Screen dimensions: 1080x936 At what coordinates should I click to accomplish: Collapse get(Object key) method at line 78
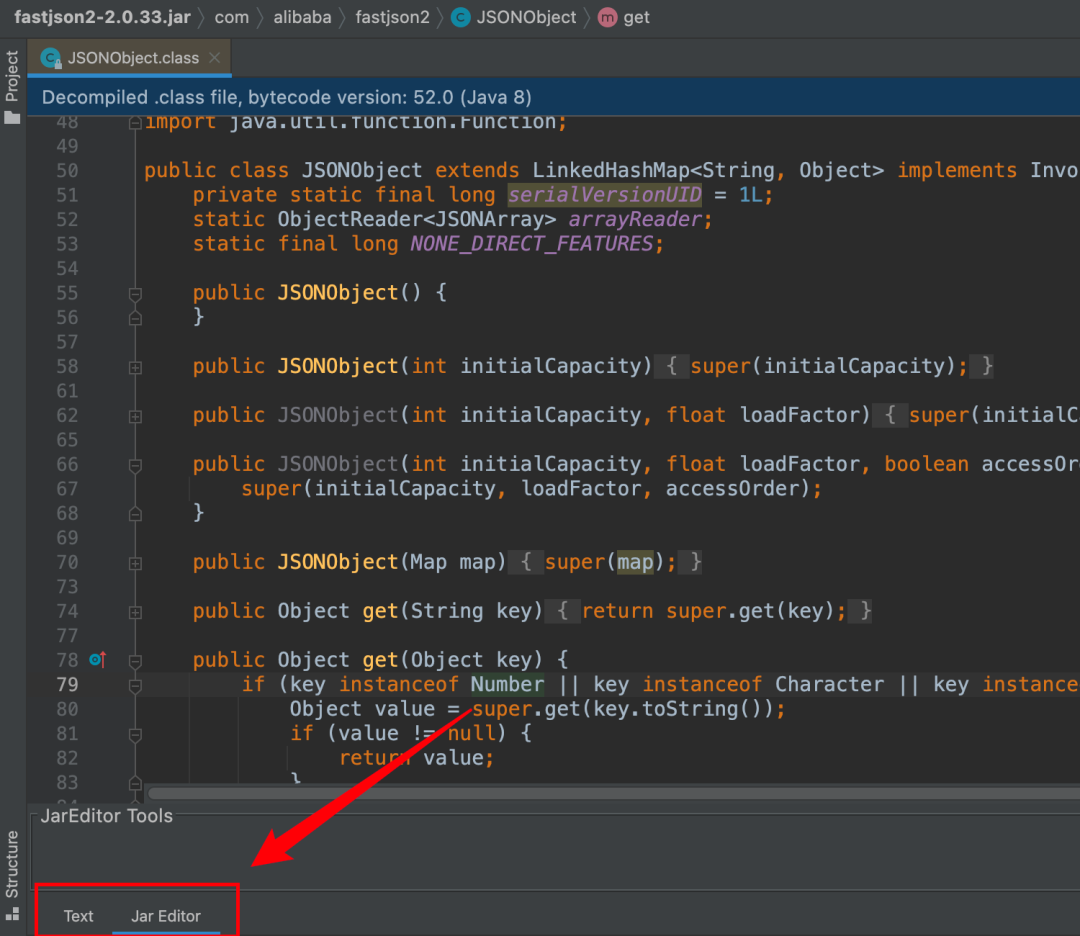(x=136, y=661)
